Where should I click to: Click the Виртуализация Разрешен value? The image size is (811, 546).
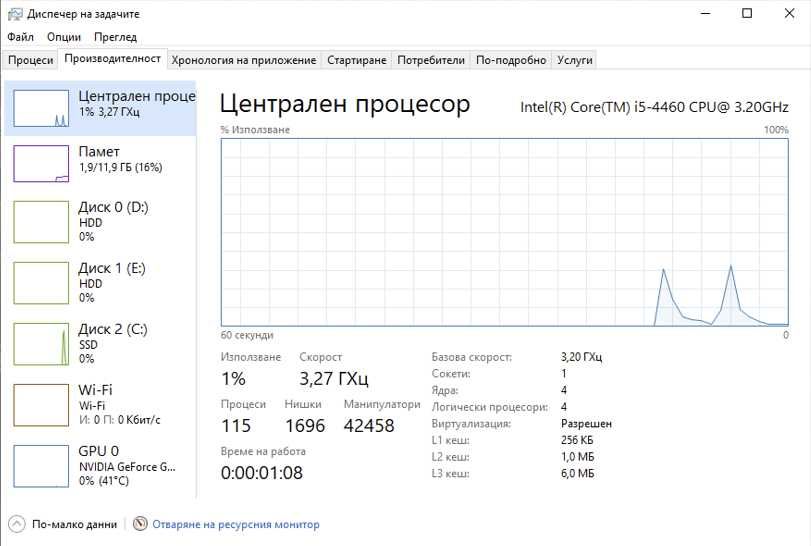(x=586, y=423)
